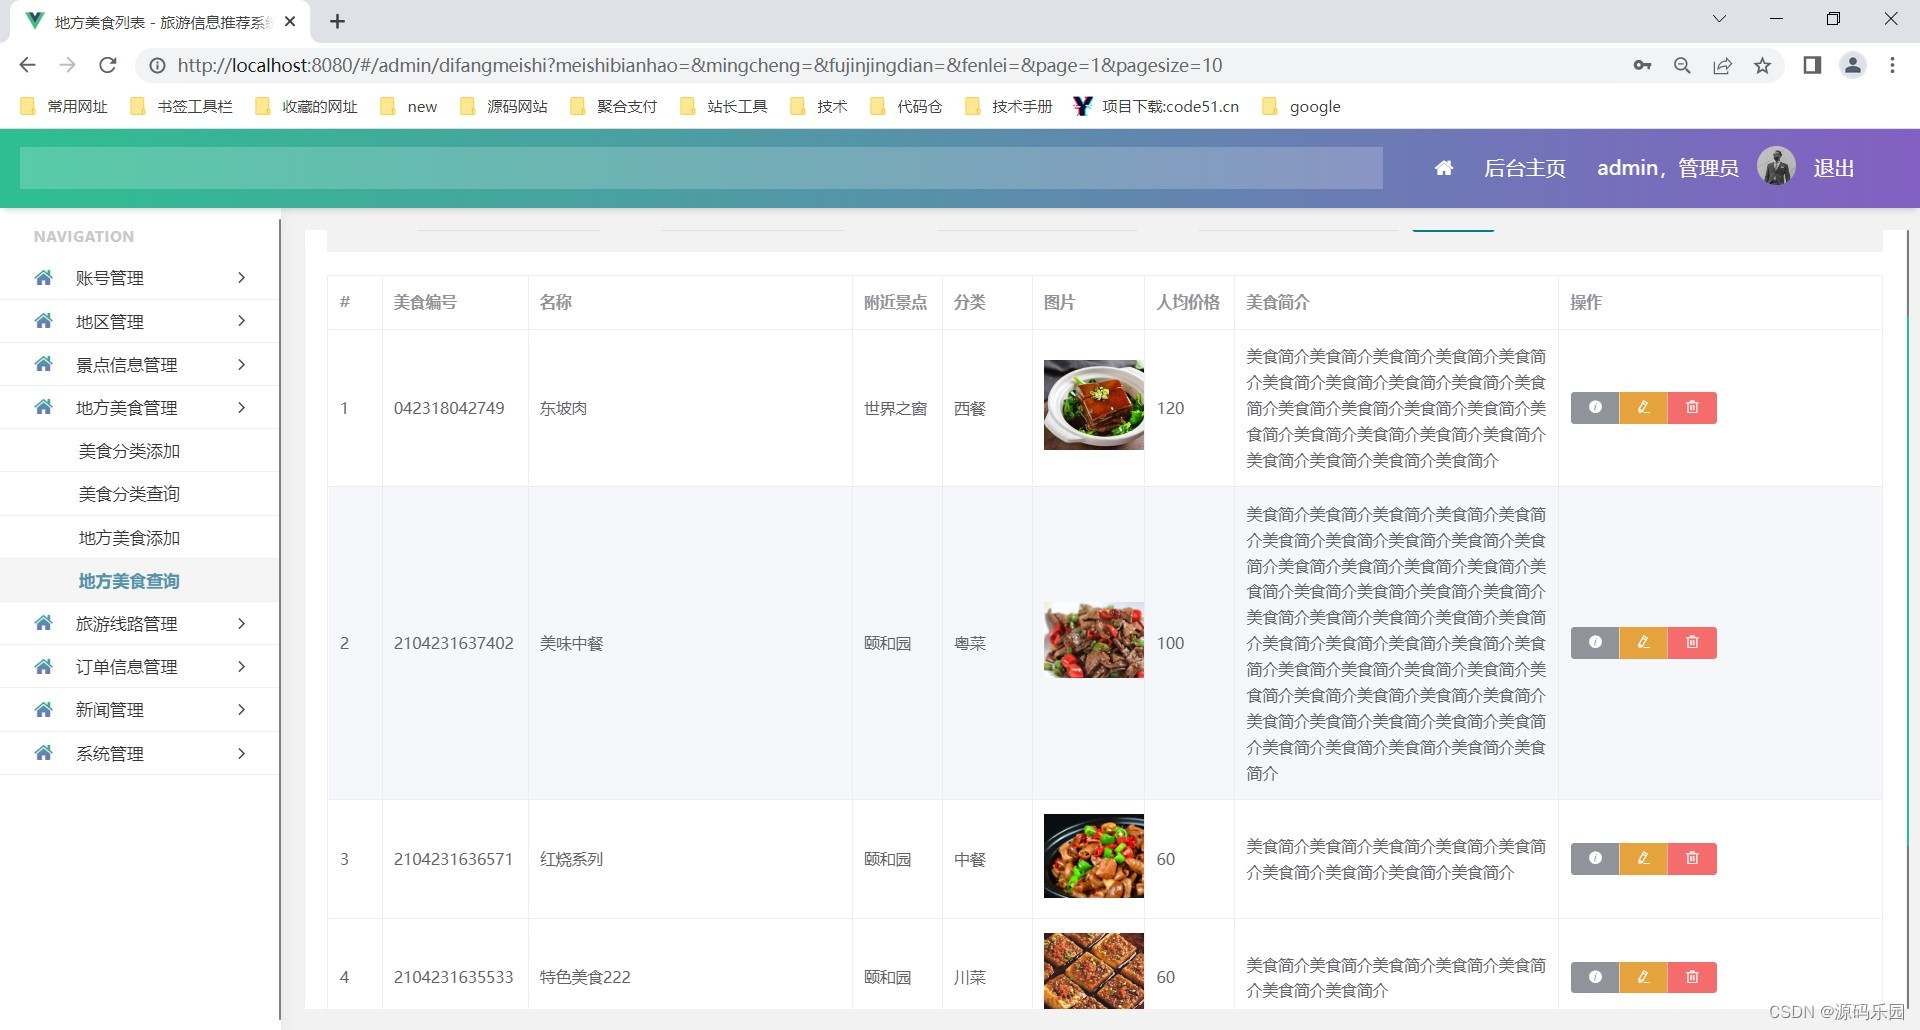The image size is (1920, 1030).
Task: Click the home icon beside 账号管理
Action: click(43, 277)
